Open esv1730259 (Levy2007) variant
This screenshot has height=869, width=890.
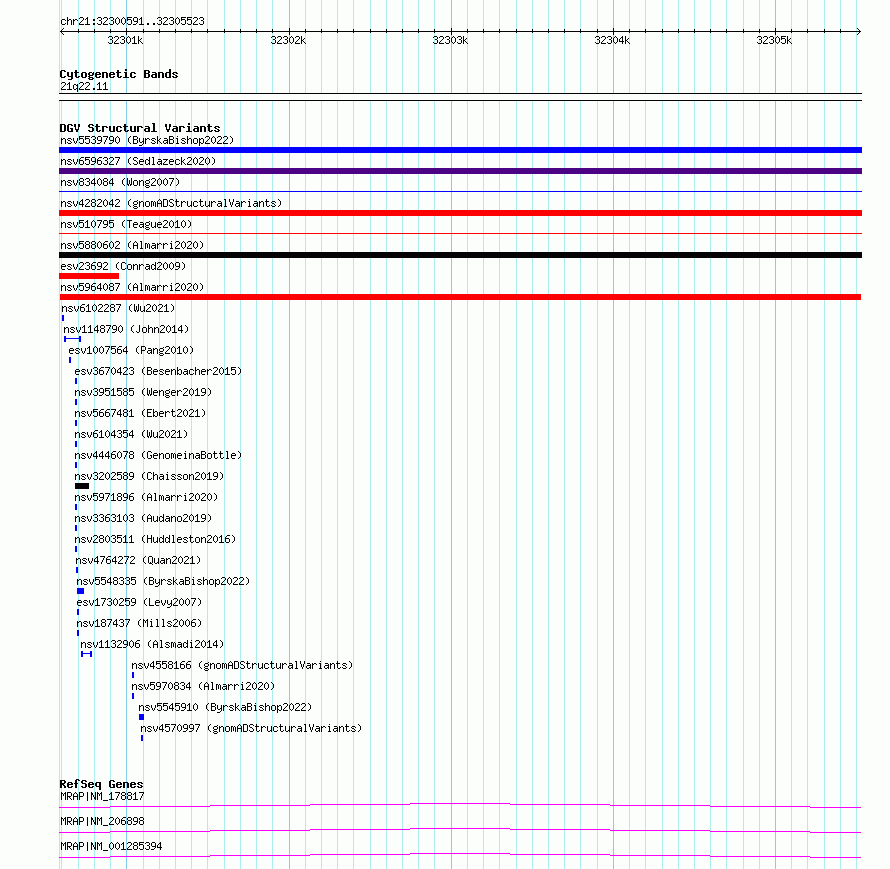(x=139, y=602)
